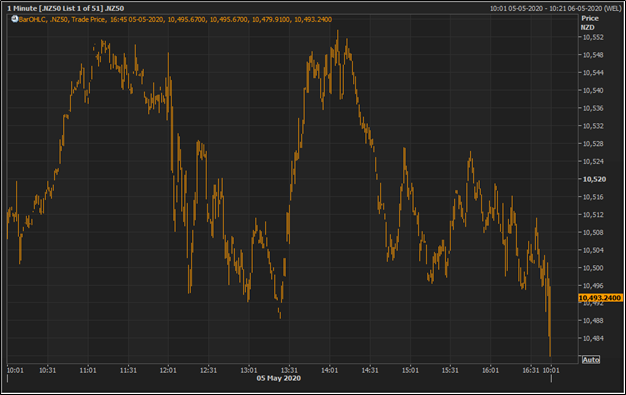Click the 05 May 2020 date label

point(279,378)
